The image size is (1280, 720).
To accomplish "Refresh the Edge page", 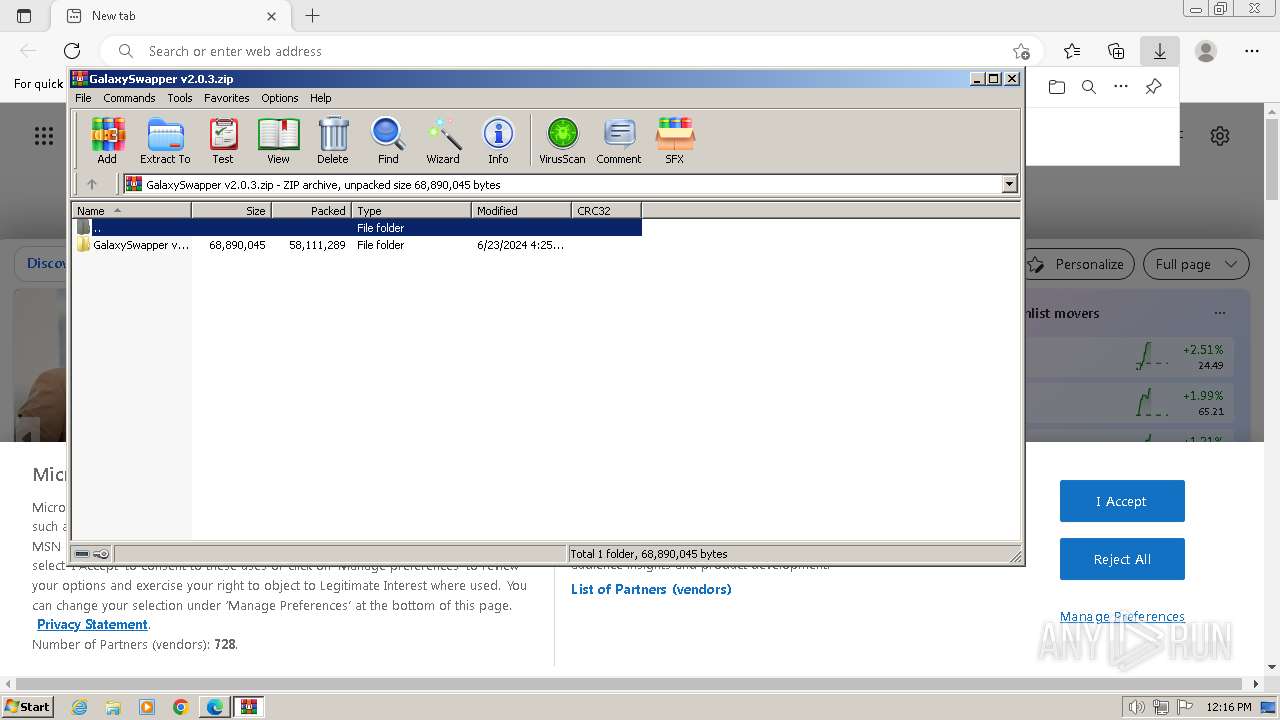I will 72,51.
